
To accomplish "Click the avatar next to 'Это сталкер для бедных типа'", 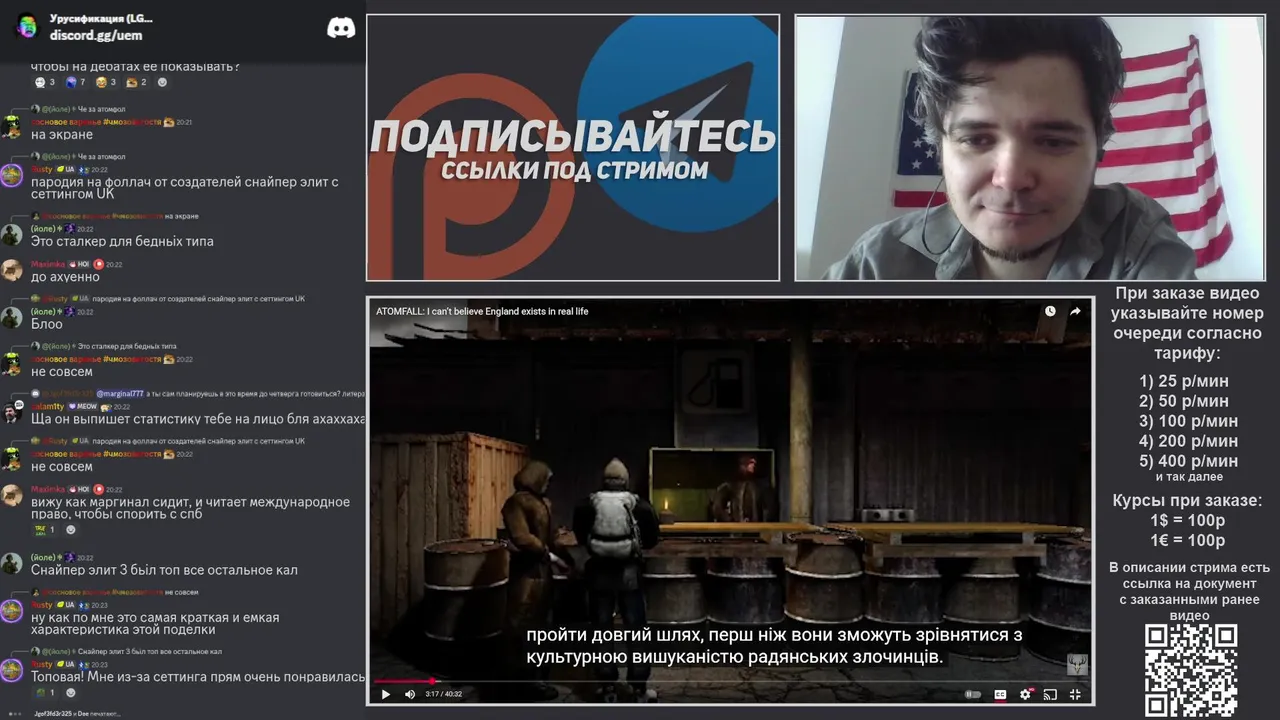I will pyautogui.click(x=11, y=235).
